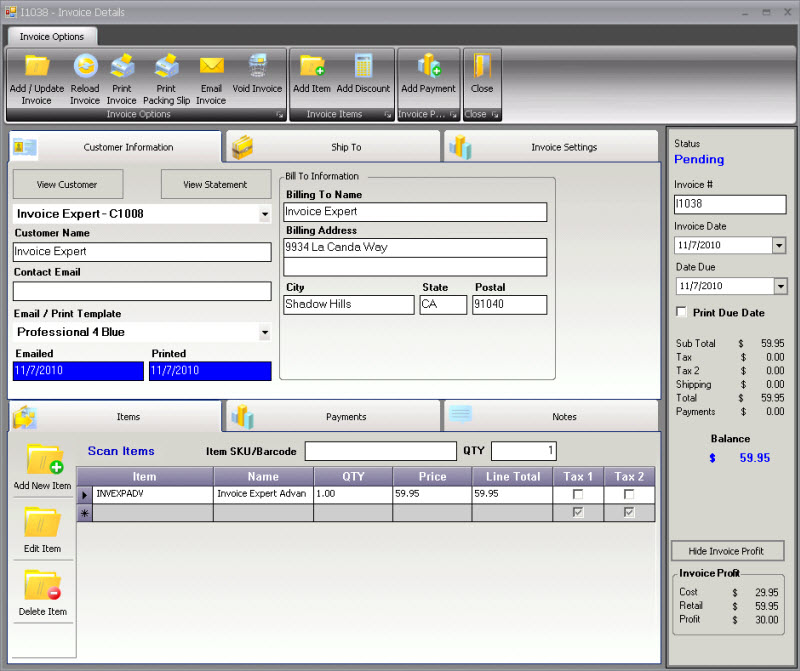Click the Print Packing Slip icon
The height and width of the screenshot is (671, 800).
166,66
